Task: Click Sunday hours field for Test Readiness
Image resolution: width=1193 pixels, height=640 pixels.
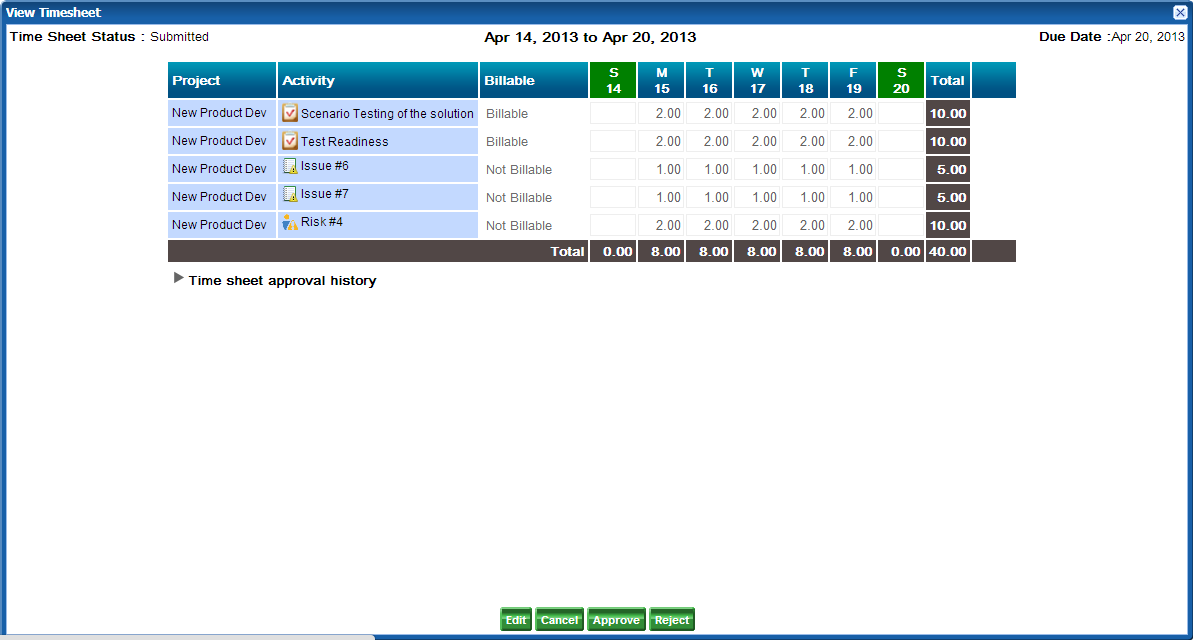Action: tap(613, 141)
